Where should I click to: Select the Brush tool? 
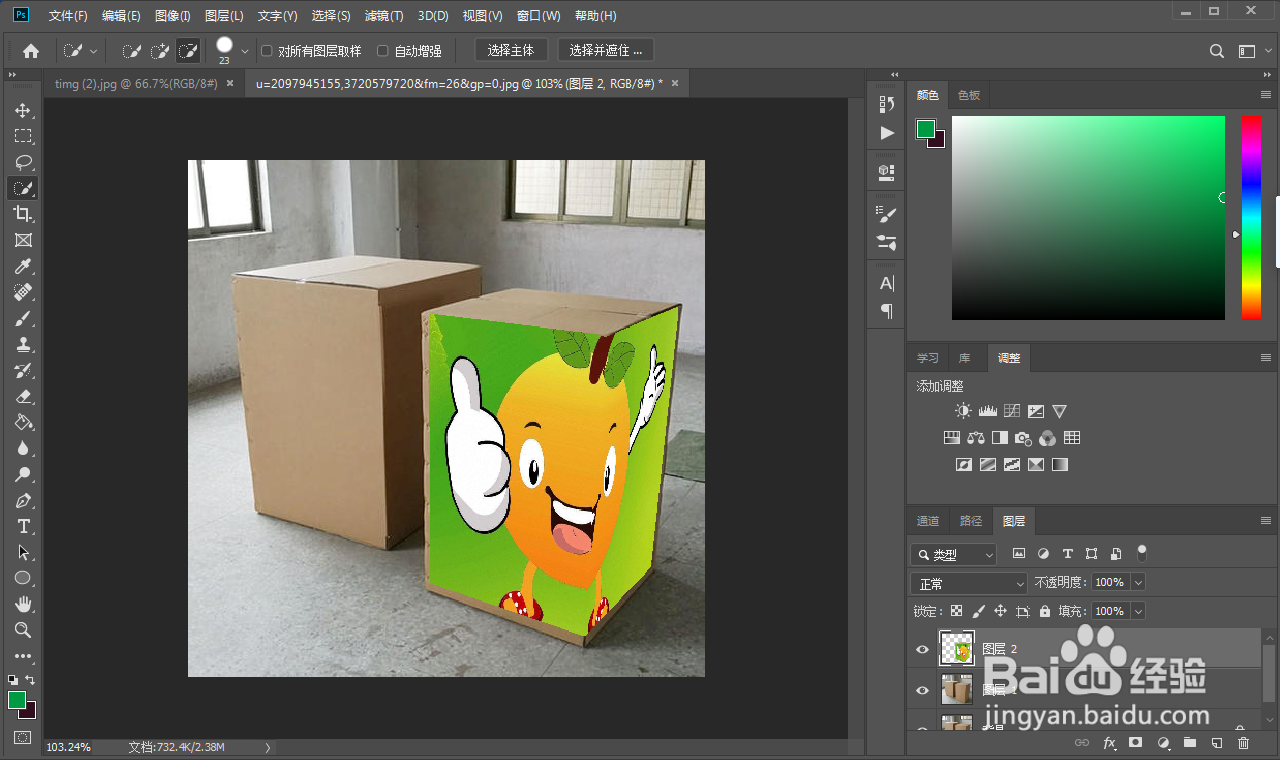23,318
